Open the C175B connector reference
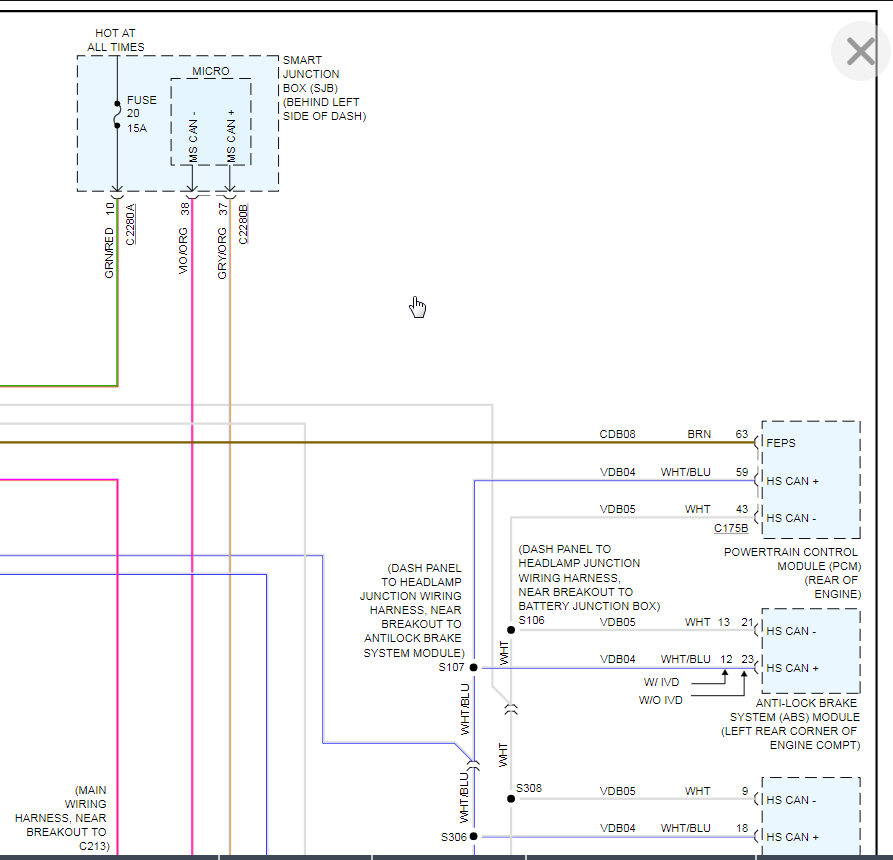 click(x=730, y=528)
